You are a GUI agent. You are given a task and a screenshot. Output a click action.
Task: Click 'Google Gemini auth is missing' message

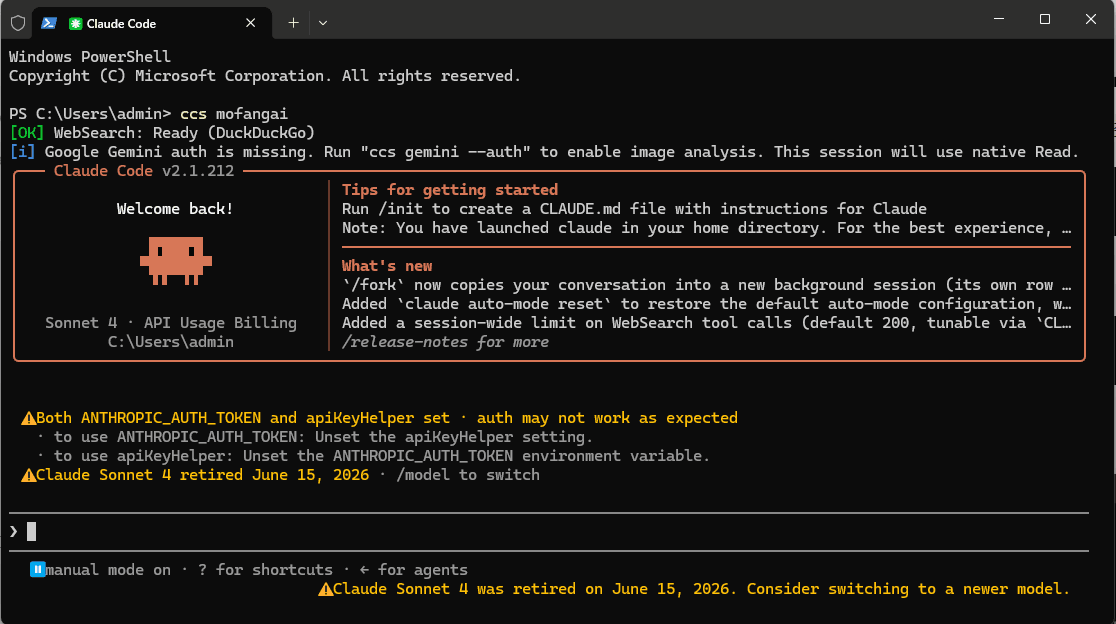(562, 152)
